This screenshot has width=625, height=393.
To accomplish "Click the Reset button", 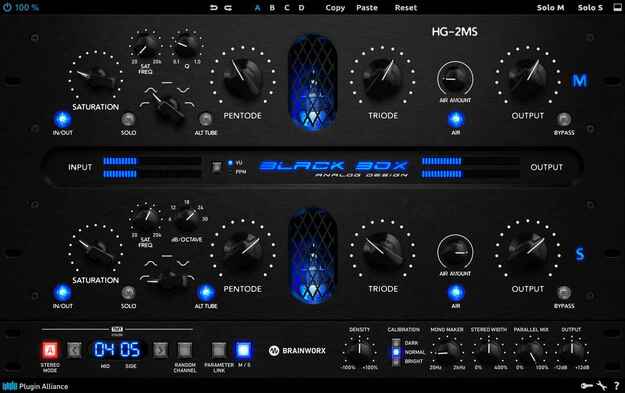I will pyautogui.click(x=406, y=8).
